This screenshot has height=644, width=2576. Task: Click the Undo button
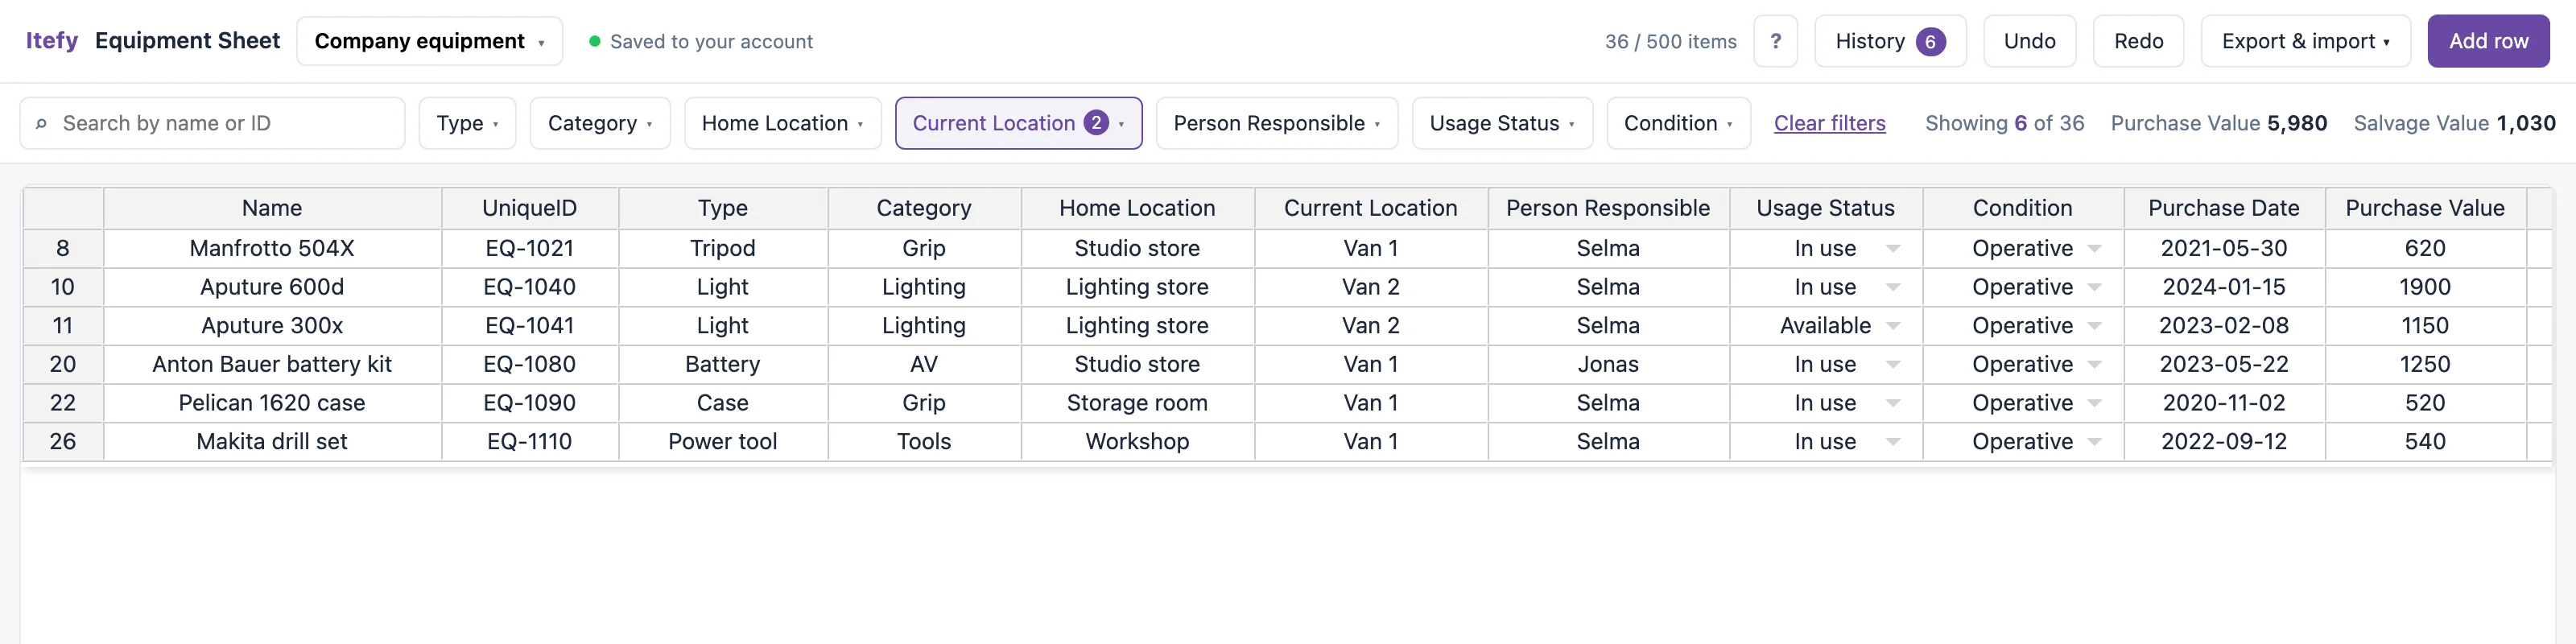[2029, 41]
